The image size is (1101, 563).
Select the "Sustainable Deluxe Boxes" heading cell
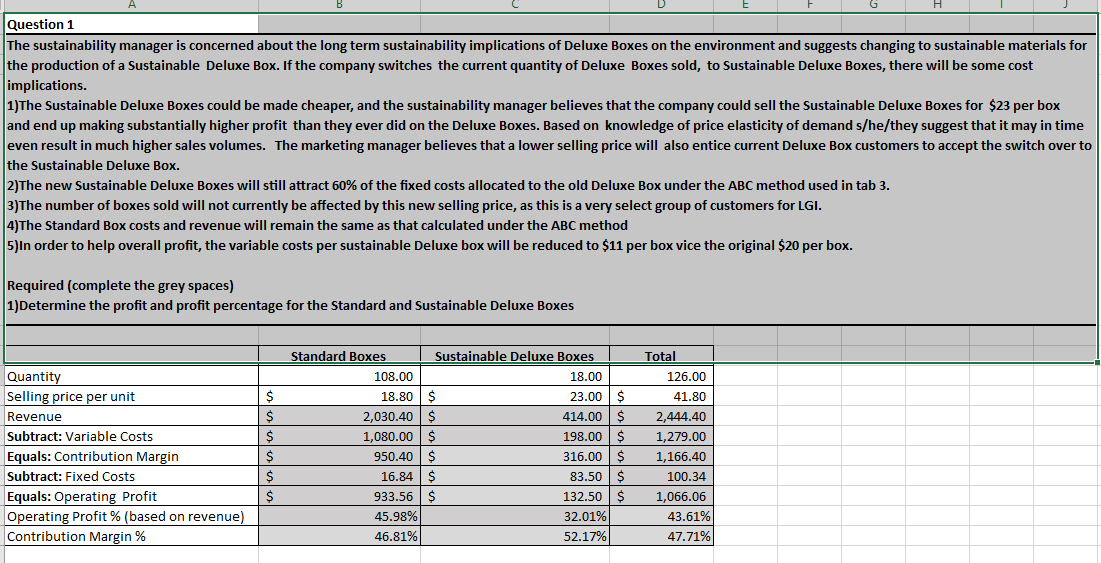tap(515, 355)
